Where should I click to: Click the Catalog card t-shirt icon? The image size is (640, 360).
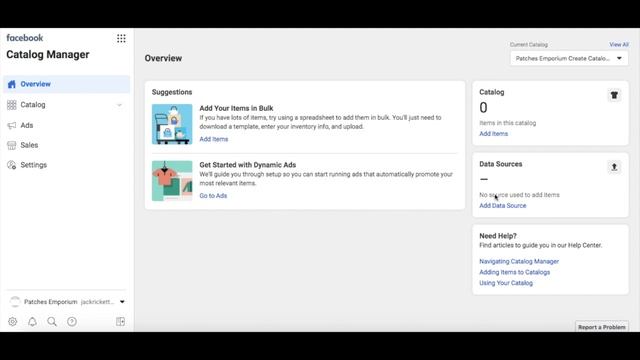pyautogui.click(x=614, y=95)
